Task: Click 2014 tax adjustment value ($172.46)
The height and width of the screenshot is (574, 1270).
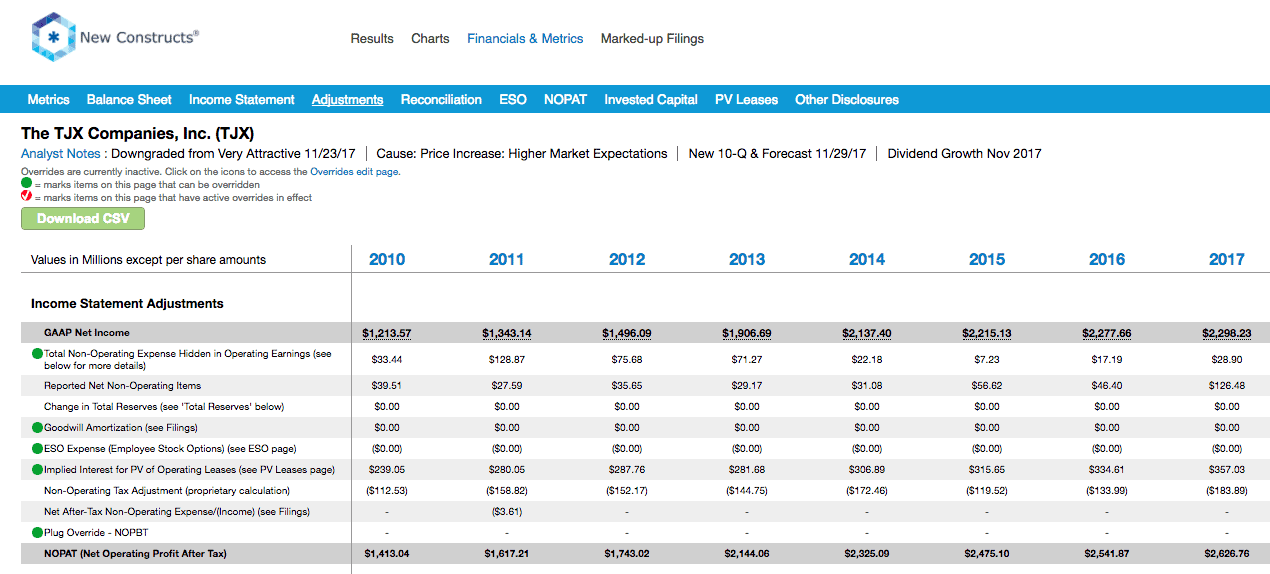Action: tap(867, 491)
